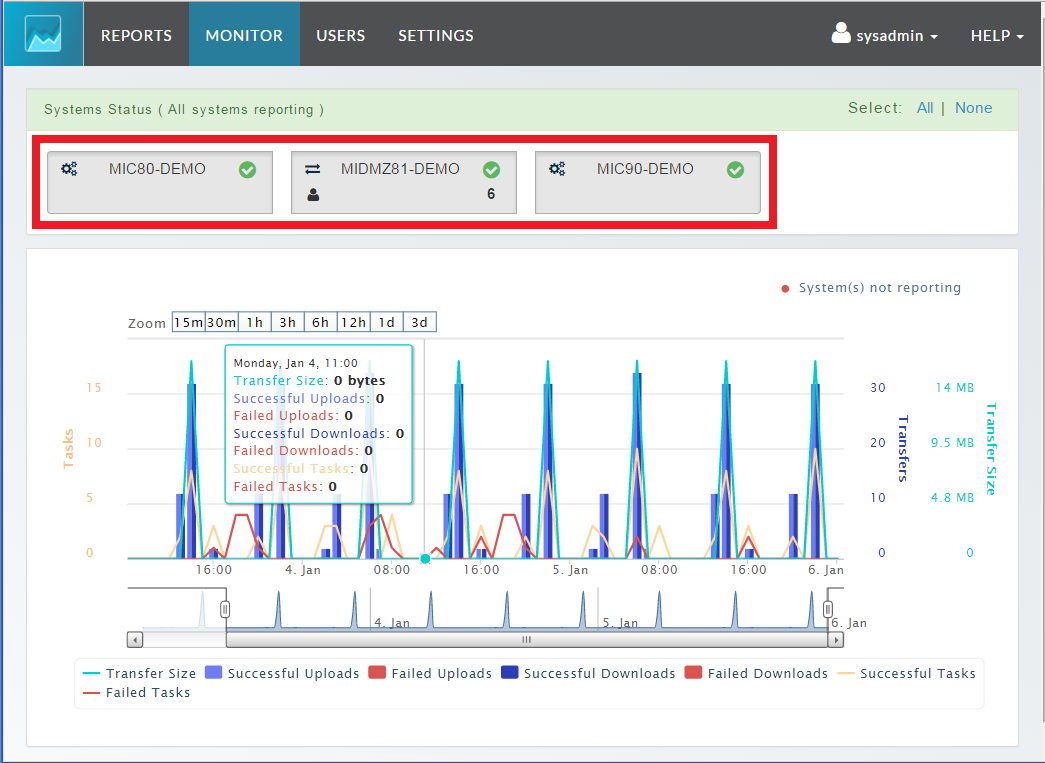Click the user icon on MIDMZ81-DEMO card
The width and height of the screenshot is (1045, 763).
coord(313,195)
